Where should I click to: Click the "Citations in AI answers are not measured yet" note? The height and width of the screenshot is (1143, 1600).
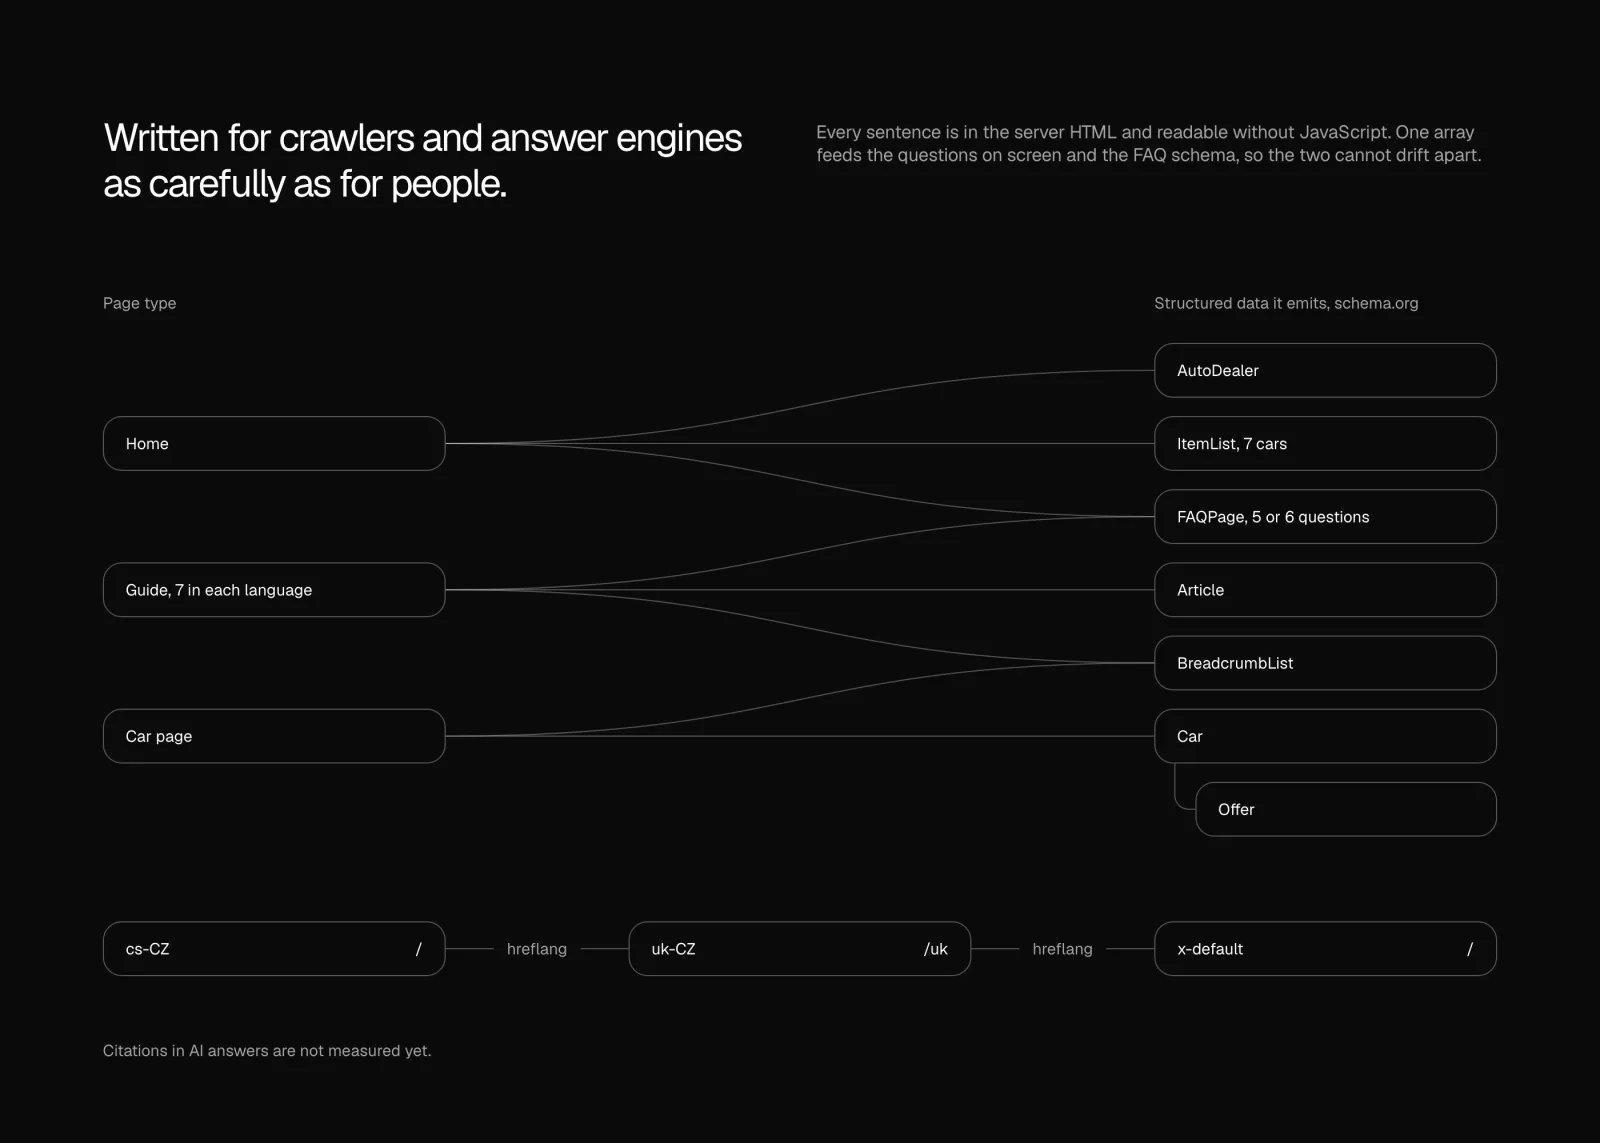[x=267, y=1051]
